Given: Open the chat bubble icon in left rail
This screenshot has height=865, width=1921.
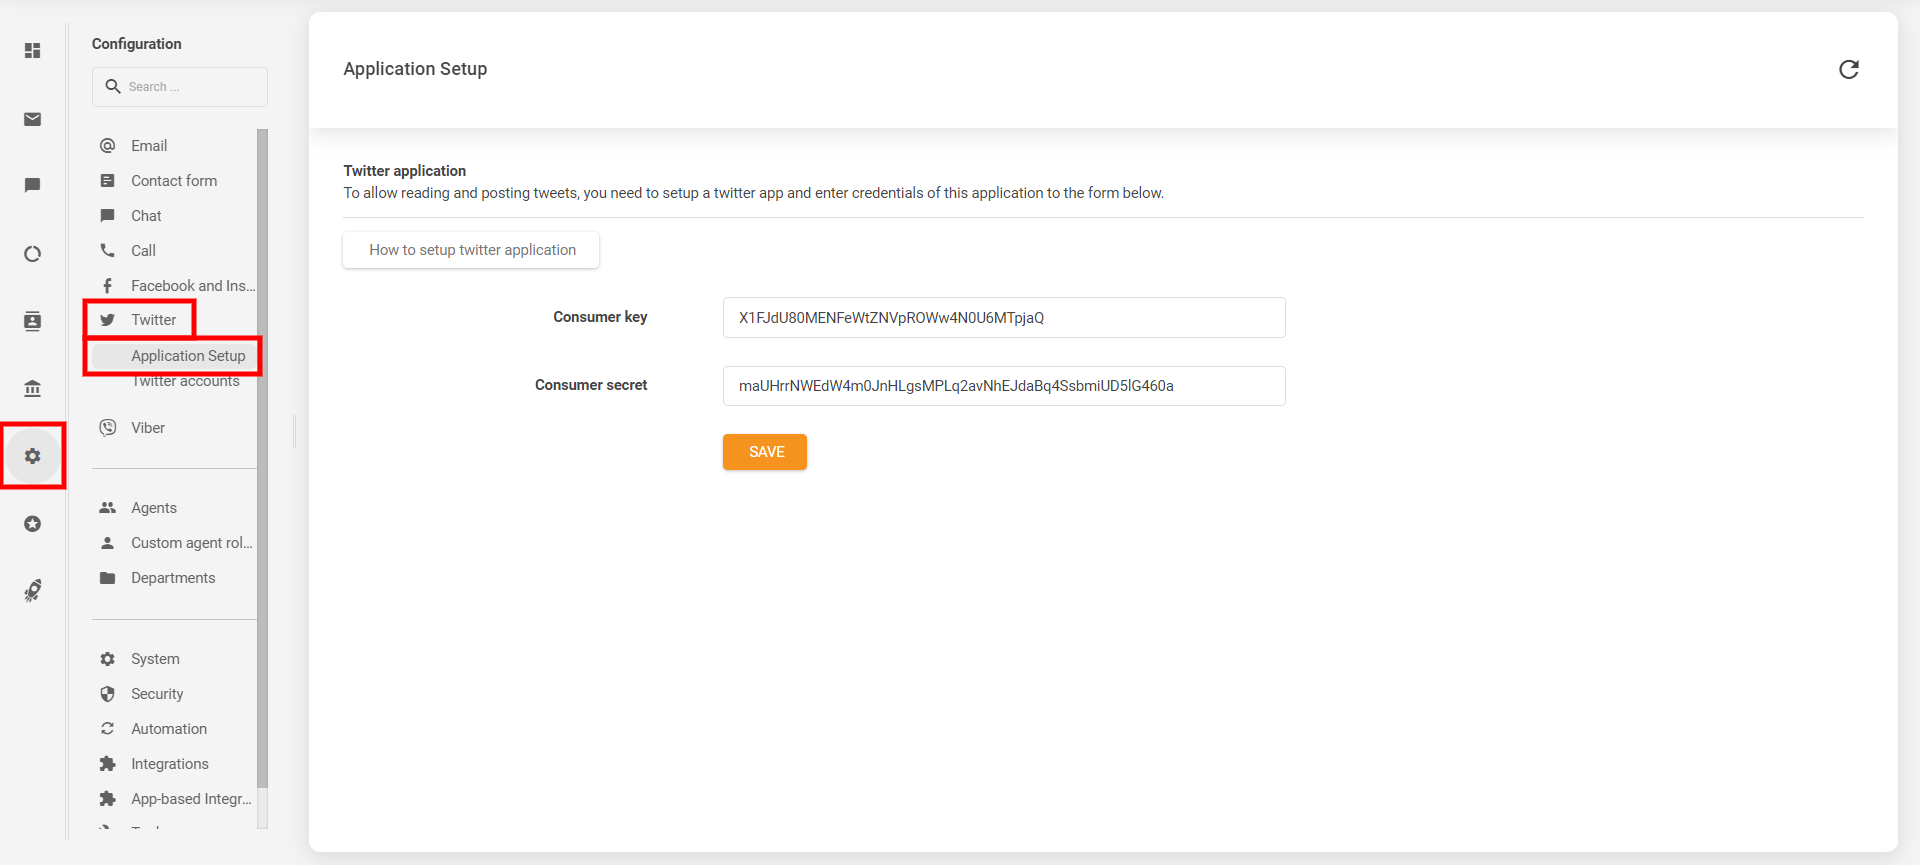Looking at the screenshot, I should point(33,185).
